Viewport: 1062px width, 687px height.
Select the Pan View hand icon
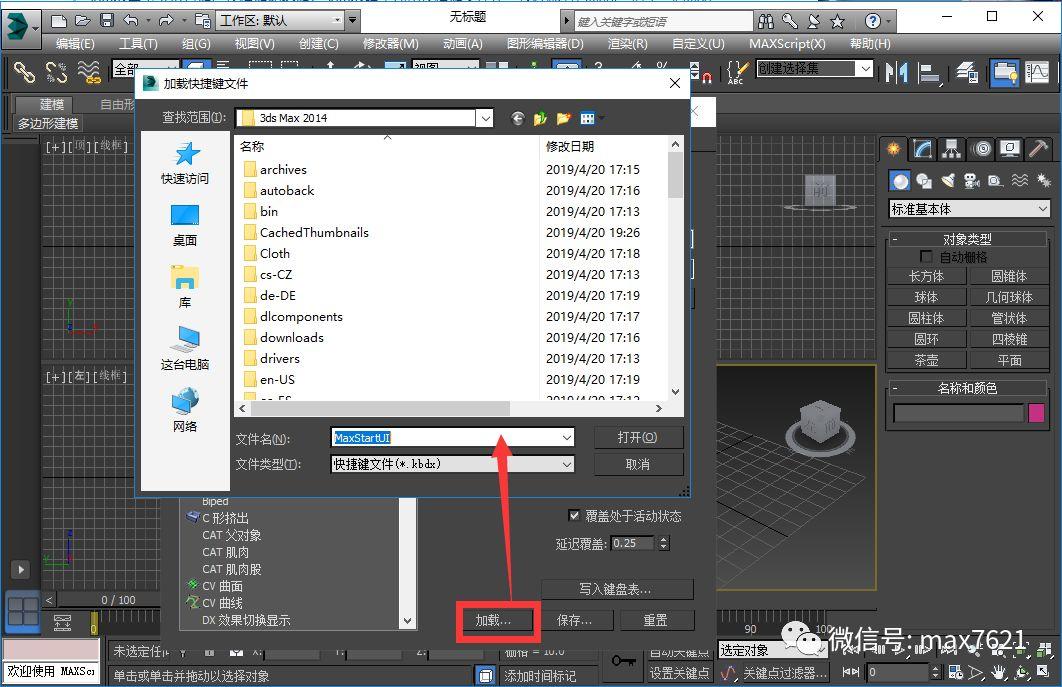(x=998, y=672)
